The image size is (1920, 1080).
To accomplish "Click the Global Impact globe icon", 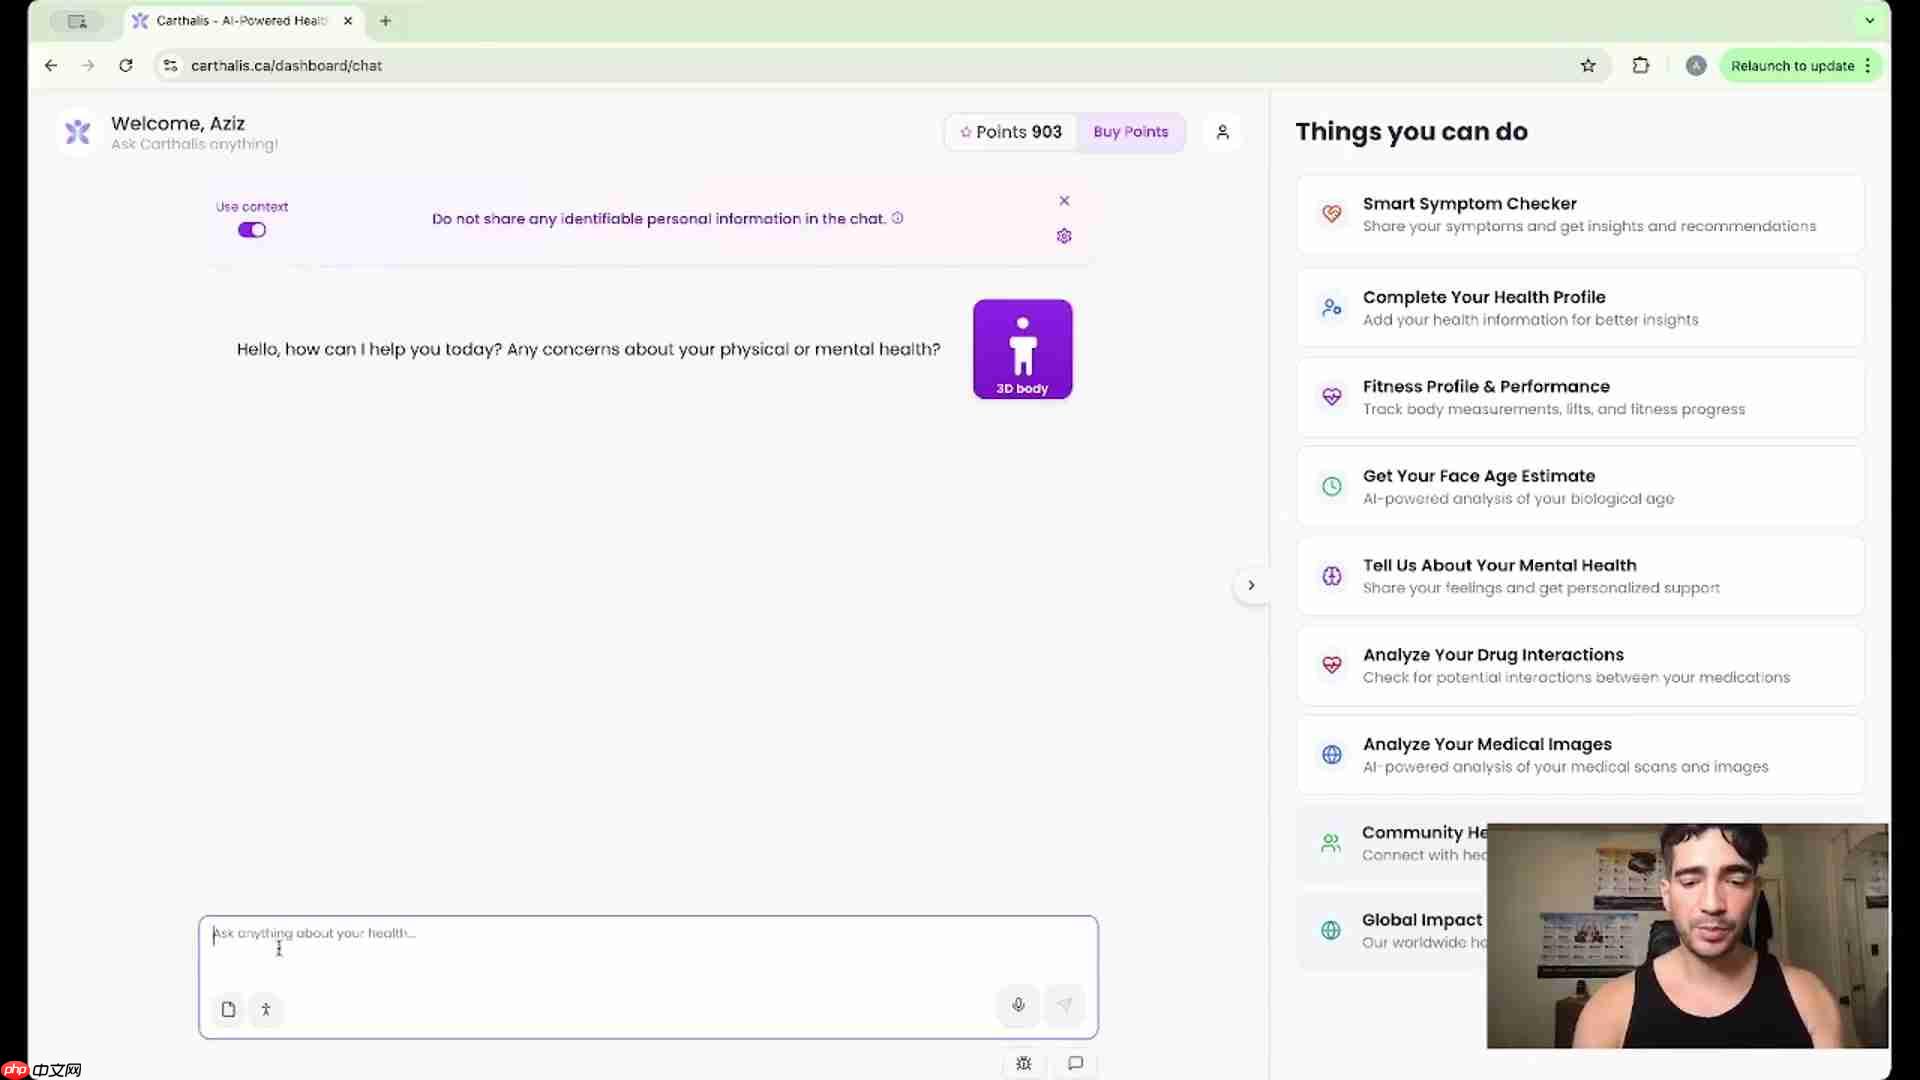I will point(1330,930).
